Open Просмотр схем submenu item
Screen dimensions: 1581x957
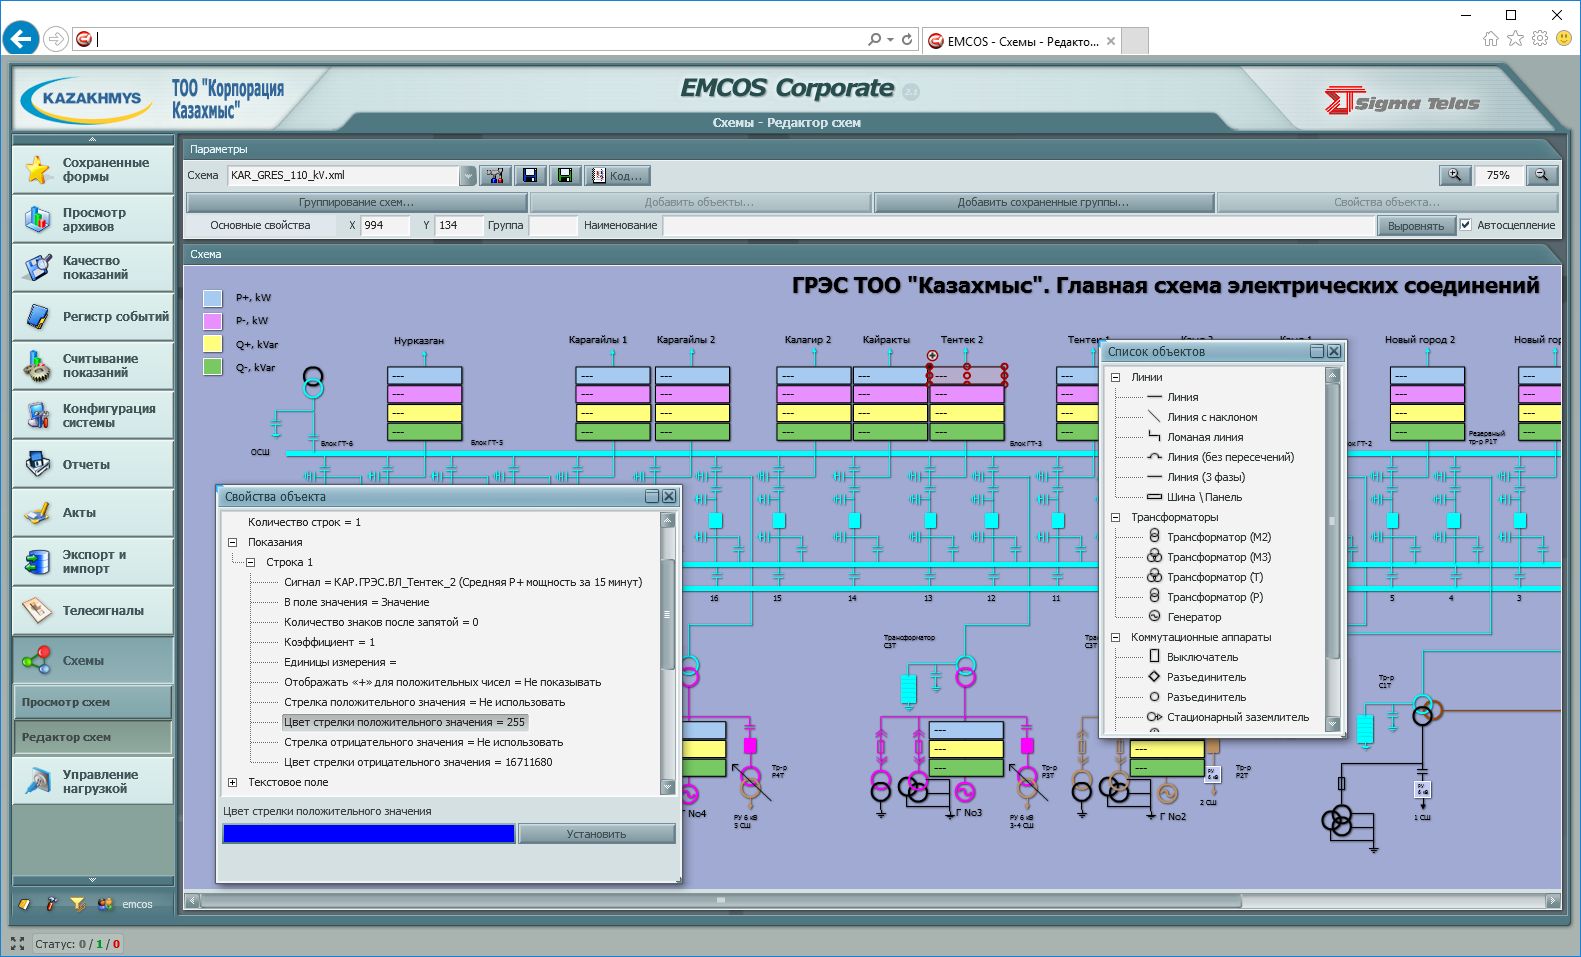tap(92, 702)
